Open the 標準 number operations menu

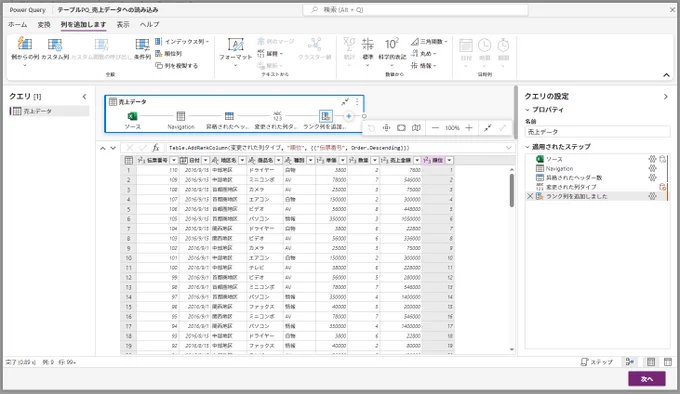pos(368,51)
